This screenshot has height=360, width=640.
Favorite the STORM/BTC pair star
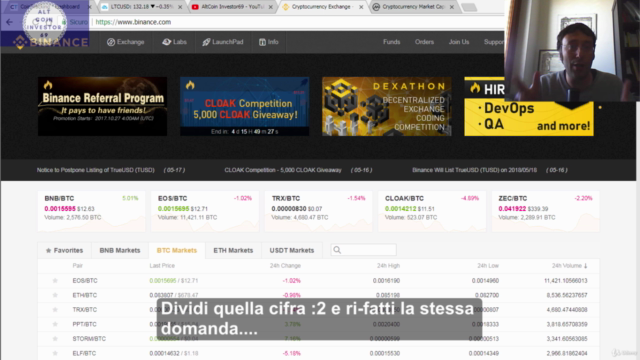(x=55, y=339)
